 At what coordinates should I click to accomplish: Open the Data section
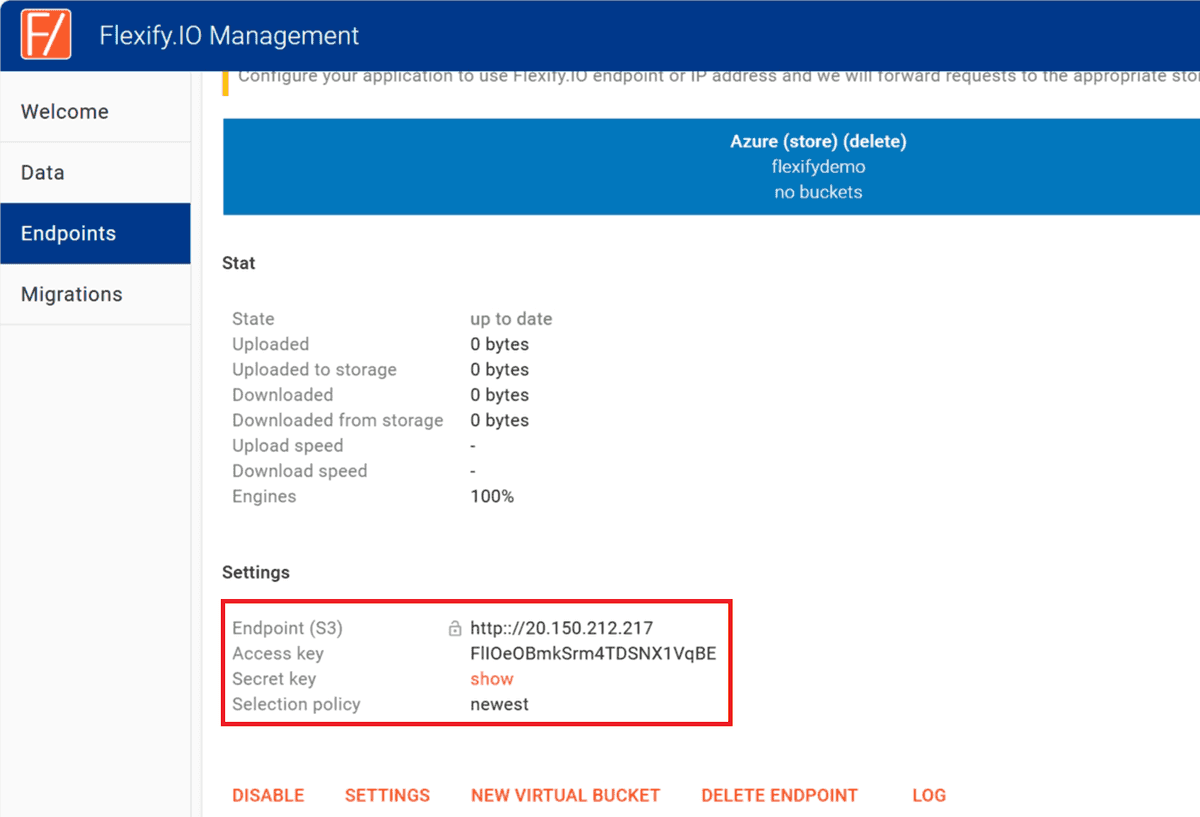[x=42, y=172]
